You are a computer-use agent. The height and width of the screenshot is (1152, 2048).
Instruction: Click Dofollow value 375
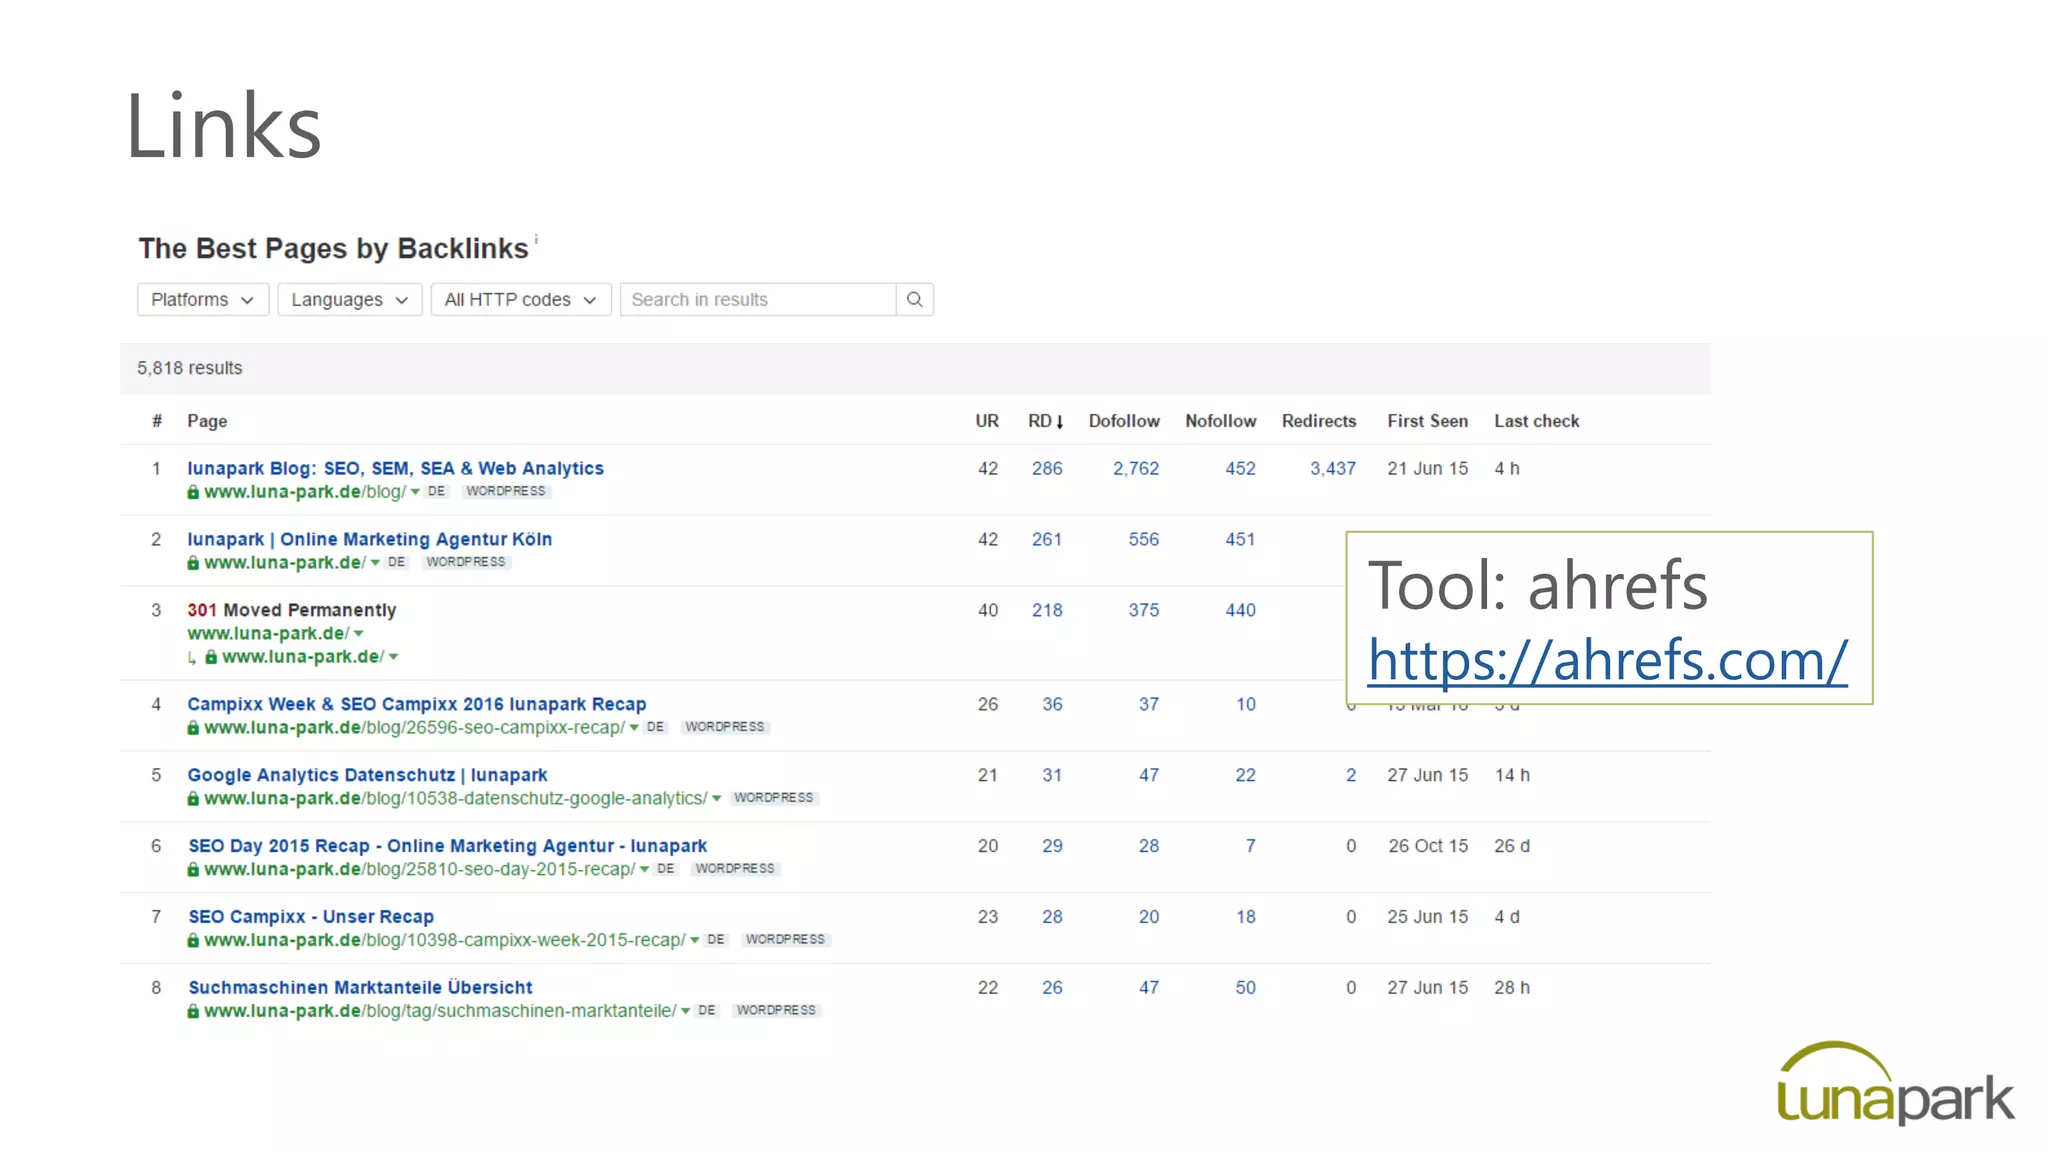1144,610
